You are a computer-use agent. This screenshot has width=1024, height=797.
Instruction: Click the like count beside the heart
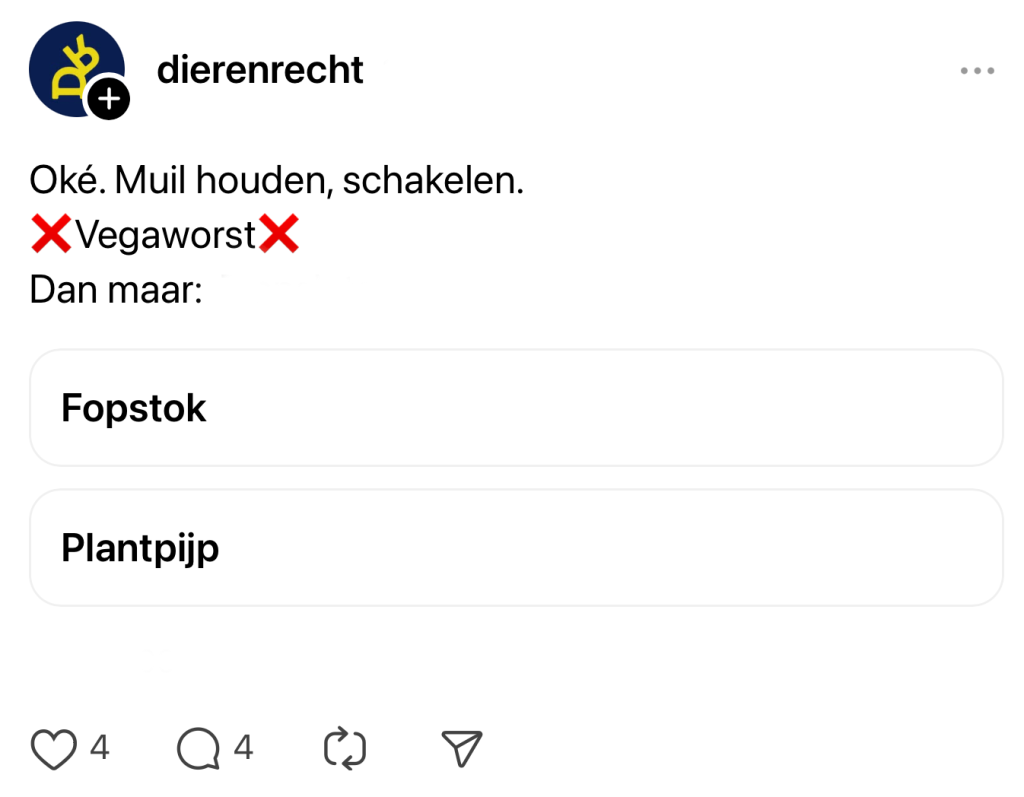click(x=100, y=748)
